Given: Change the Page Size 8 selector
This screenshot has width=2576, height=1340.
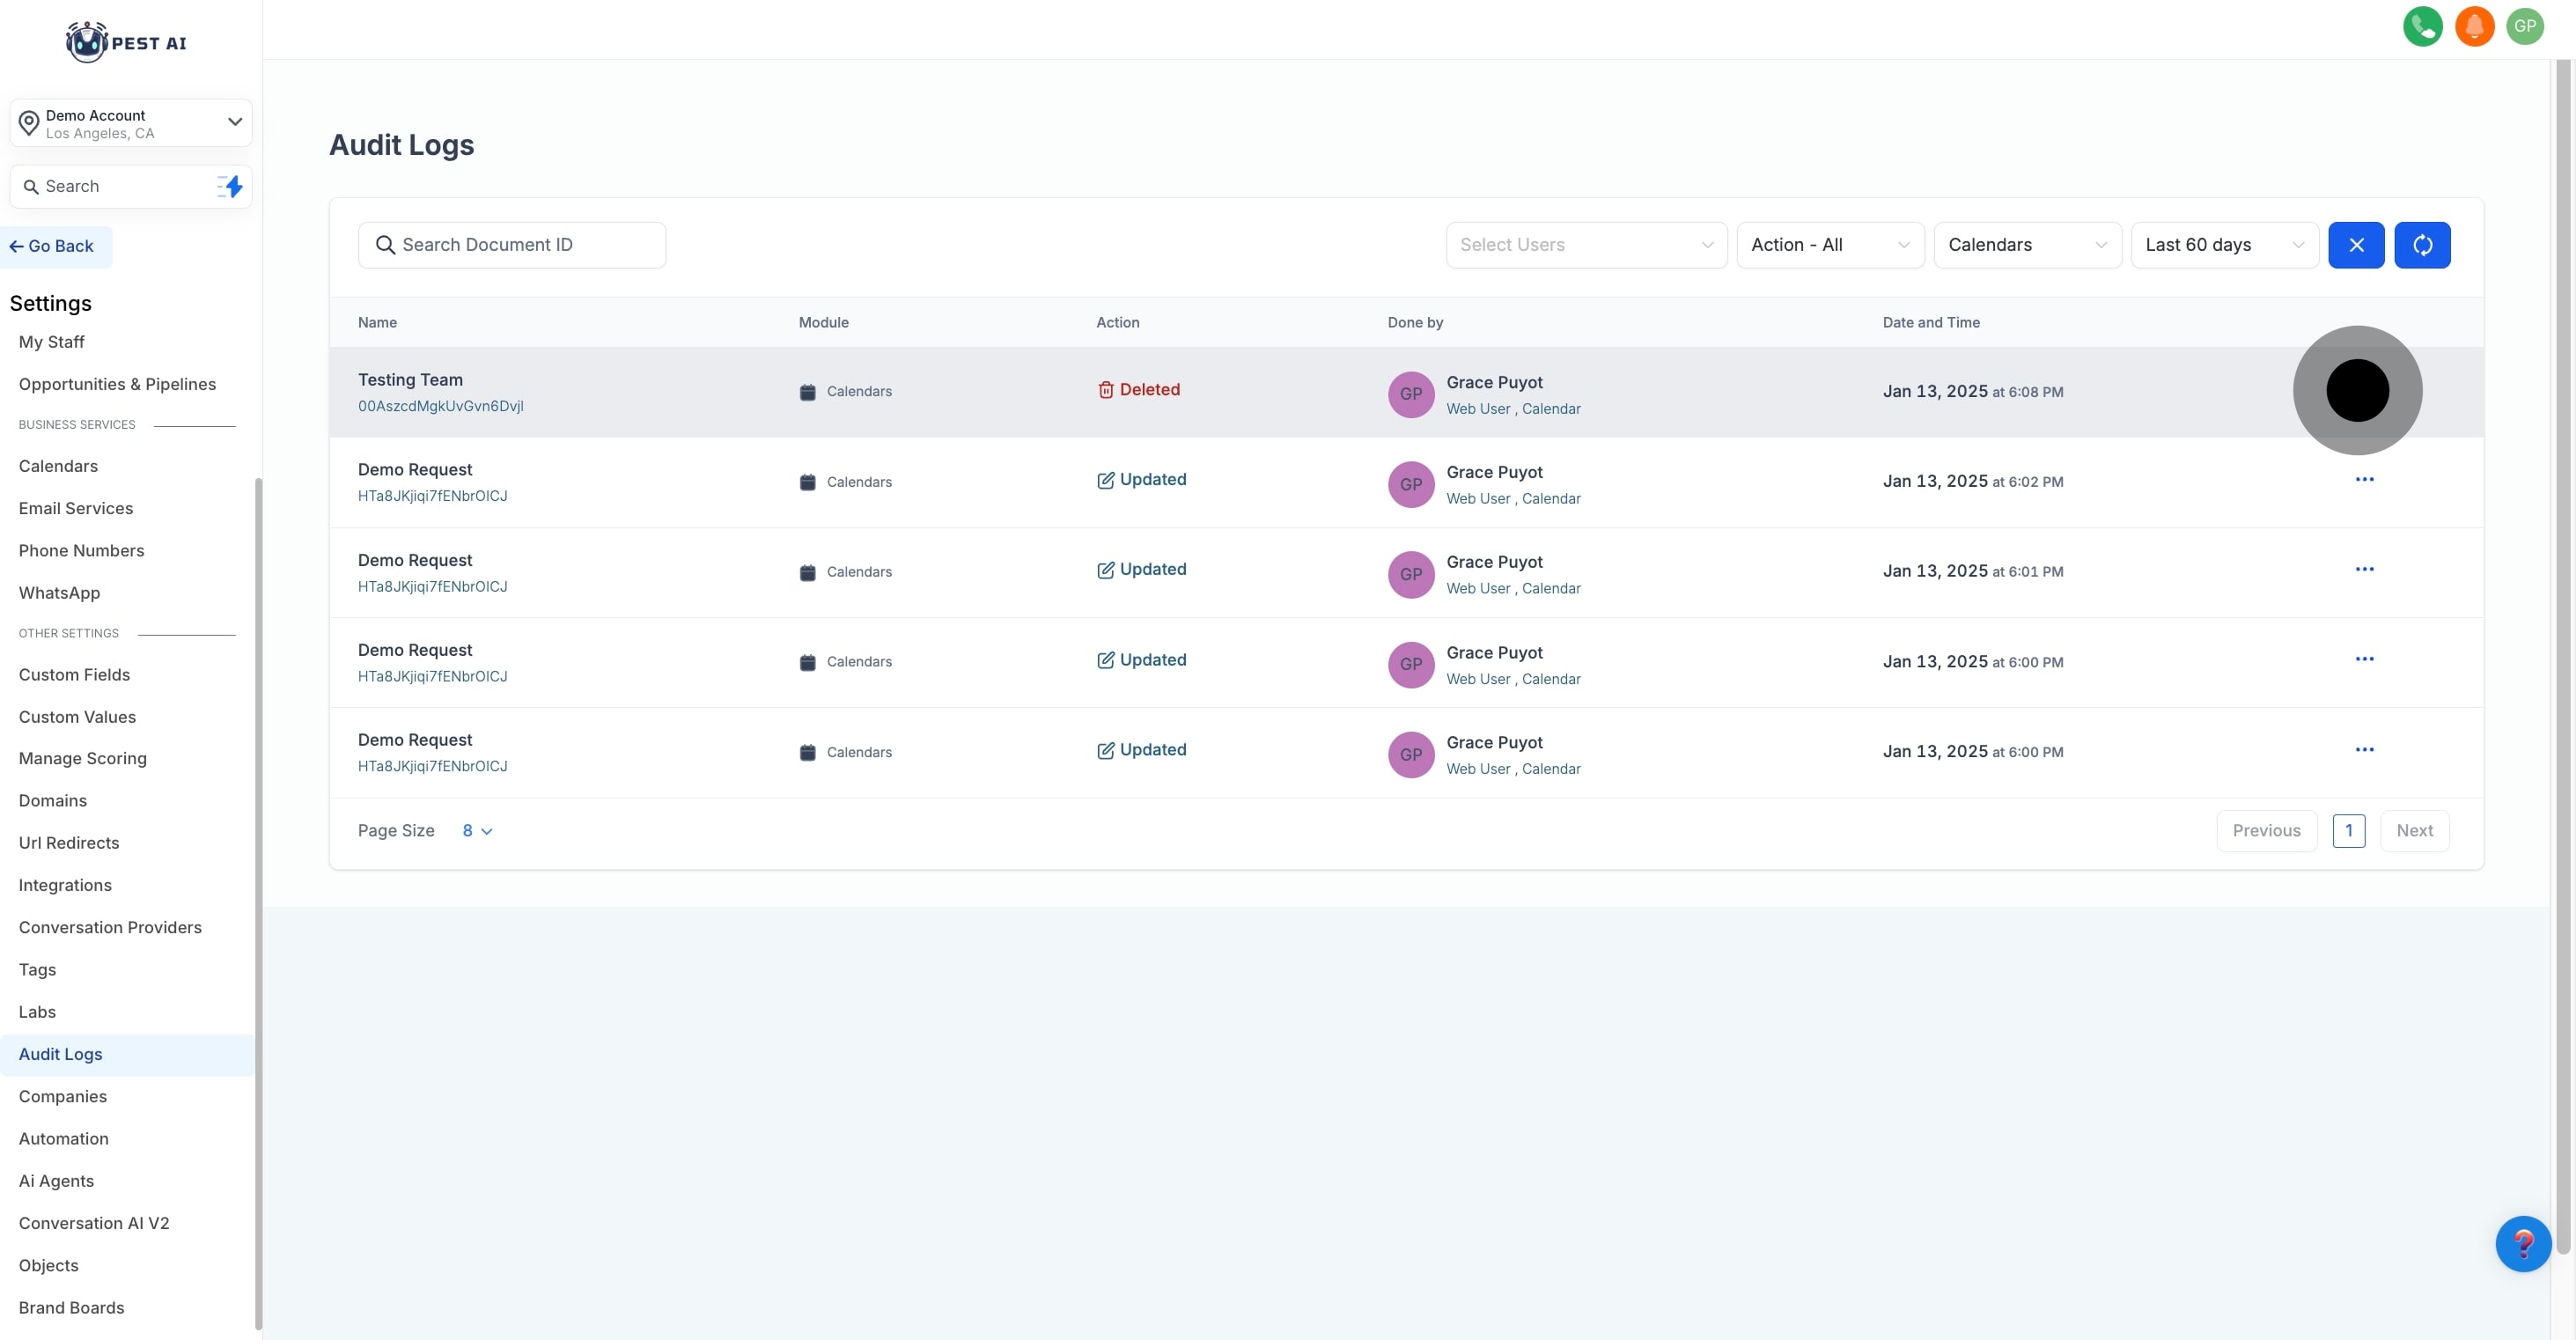Looking at the screenshot, I should [x=477, y=831].
